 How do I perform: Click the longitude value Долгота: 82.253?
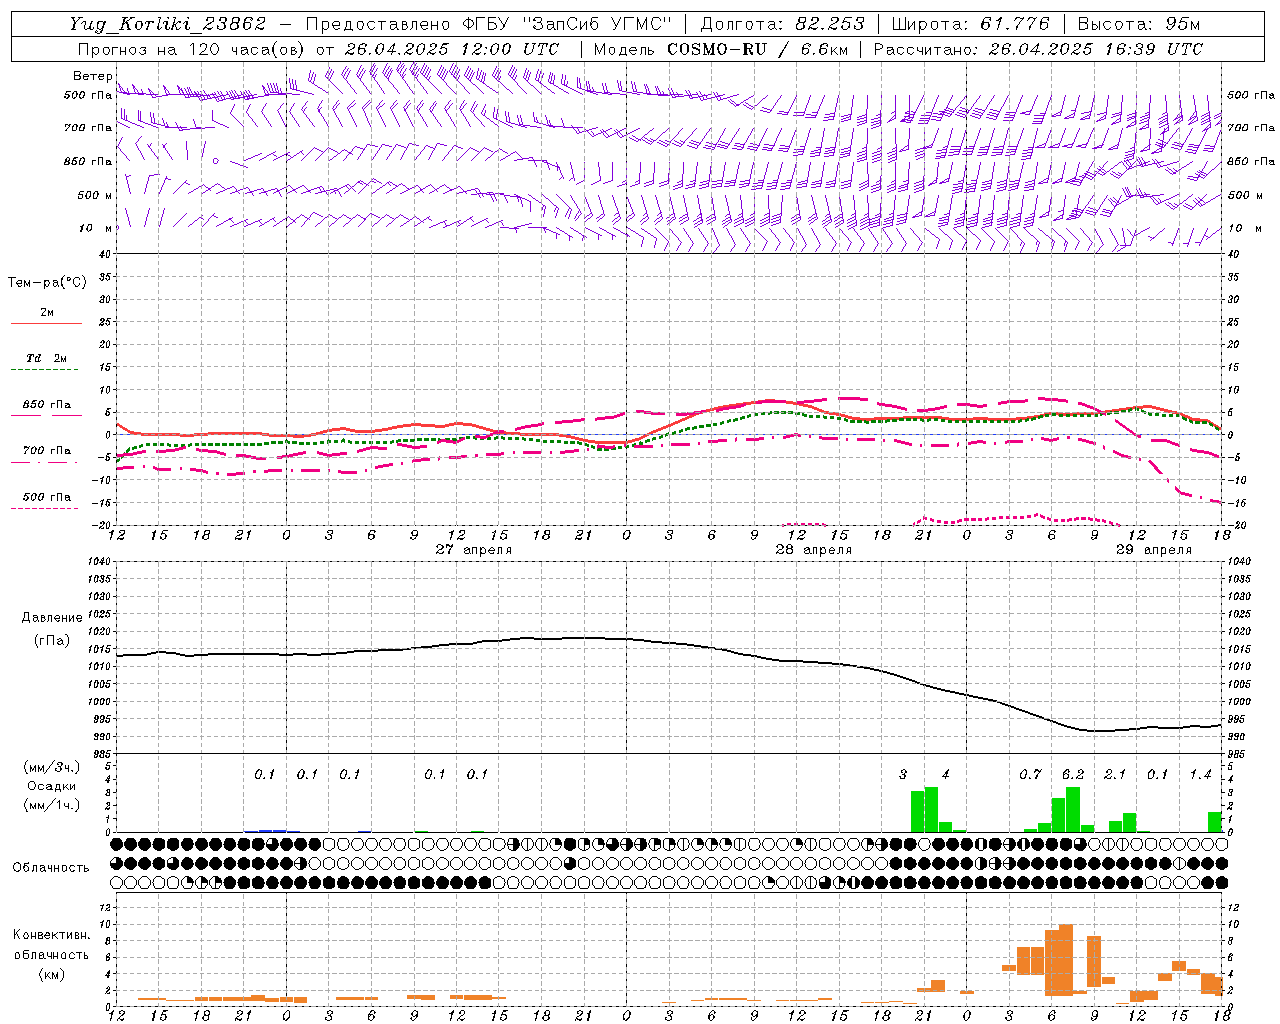coord(783,24)
